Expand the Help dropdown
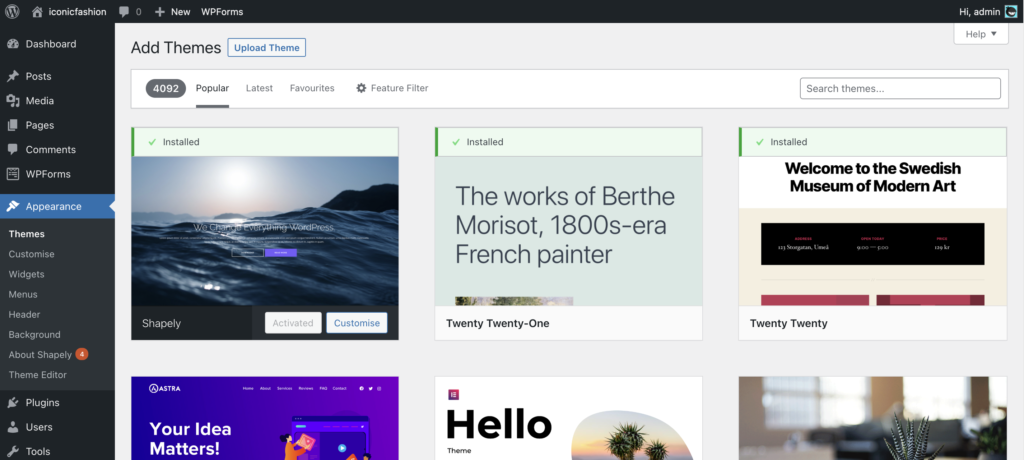Screen dimensions: 1024x460 click(x=981, y=34)
